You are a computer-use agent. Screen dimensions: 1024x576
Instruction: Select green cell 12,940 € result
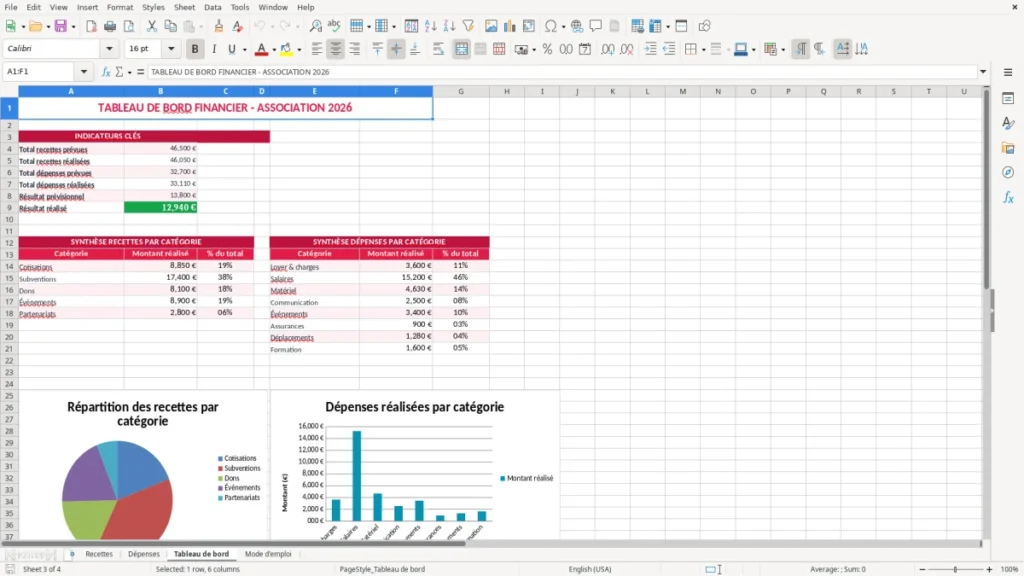161,208
